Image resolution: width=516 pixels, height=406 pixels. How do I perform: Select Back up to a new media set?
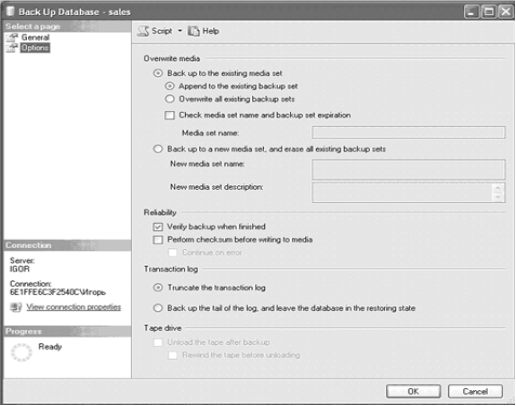point(158,149)
